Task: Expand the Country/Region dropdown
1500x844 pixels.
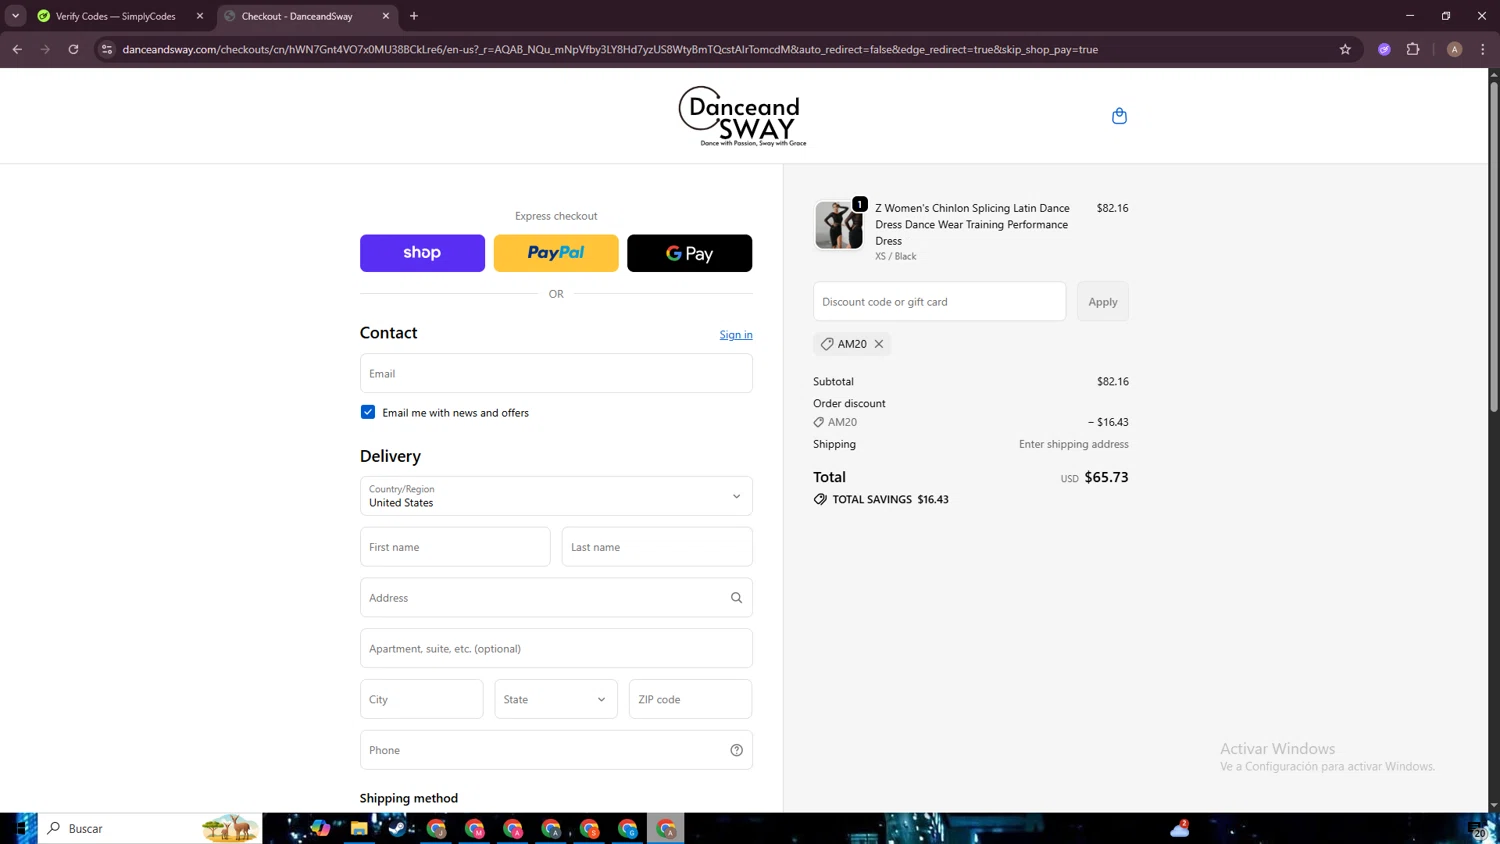Action: [556, 496]
